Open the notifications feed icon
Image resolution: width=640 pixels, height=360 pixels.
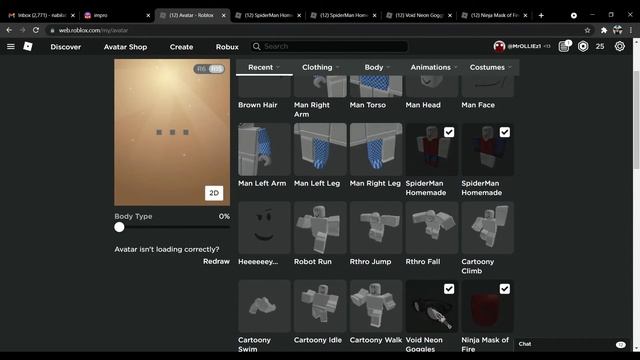pos(564,46)
